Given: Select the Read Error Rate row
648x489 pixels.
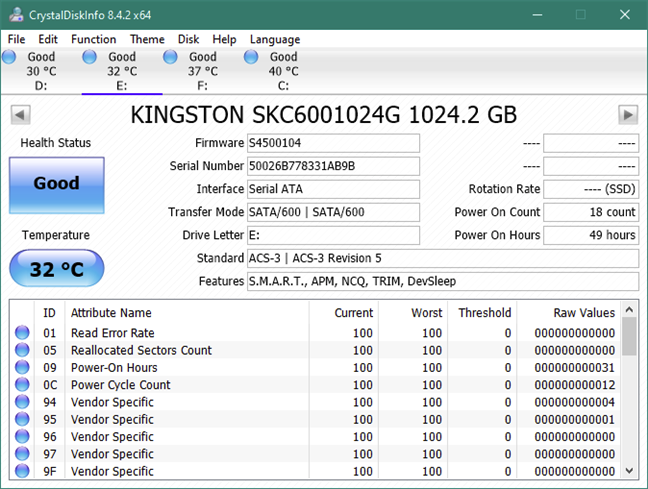Looking at the screenshot, I should pyautogui.click(x=315, y=333).
